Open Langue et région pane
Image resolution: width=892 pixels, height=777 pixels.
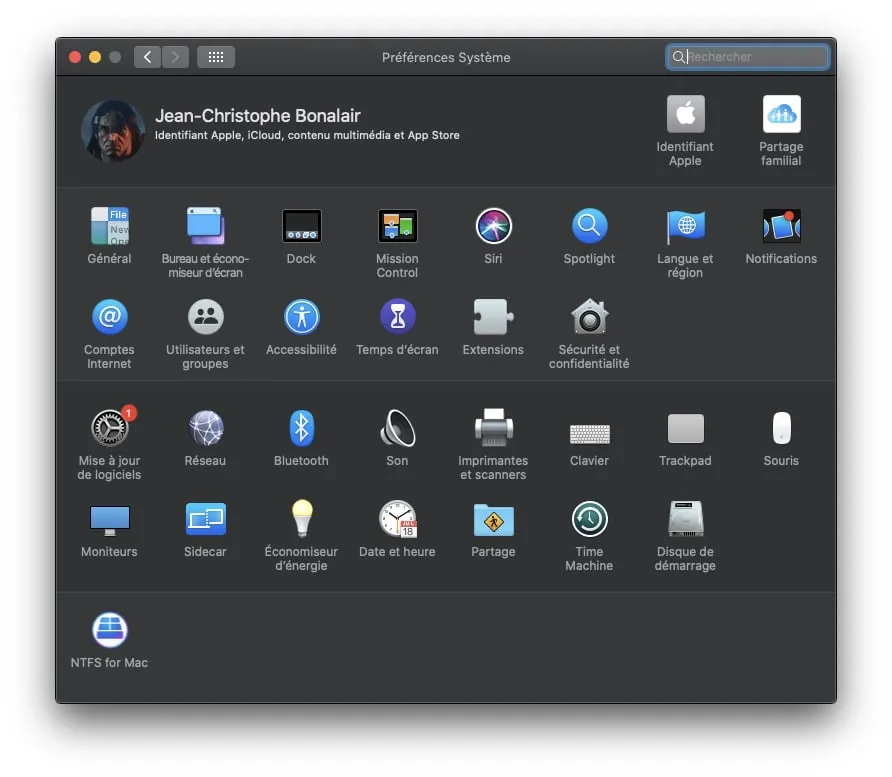(x=685, y=226)
